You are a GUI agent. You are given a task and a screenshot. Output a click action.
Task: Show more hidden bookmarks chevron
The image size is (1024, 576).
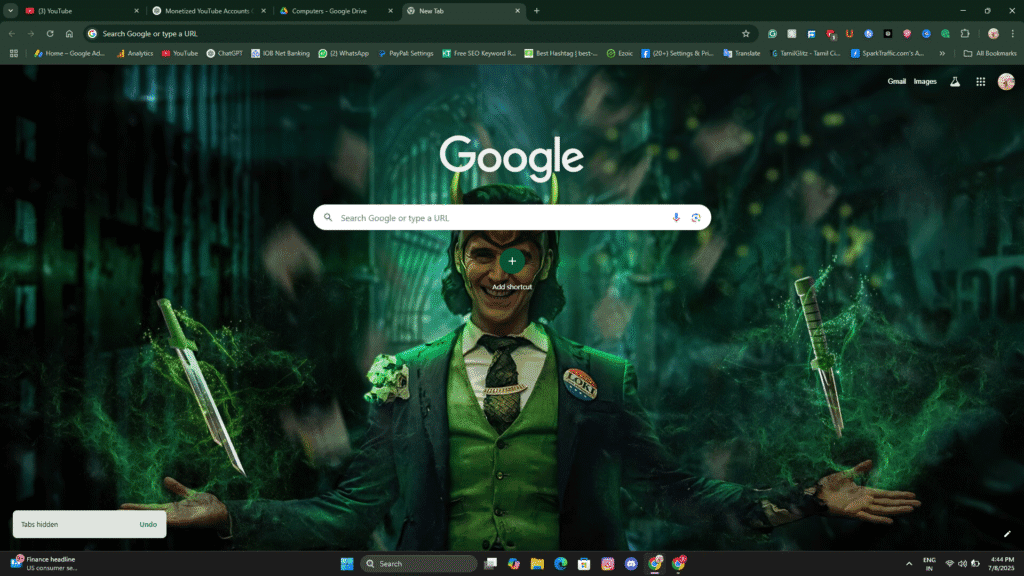coord(942,53)
